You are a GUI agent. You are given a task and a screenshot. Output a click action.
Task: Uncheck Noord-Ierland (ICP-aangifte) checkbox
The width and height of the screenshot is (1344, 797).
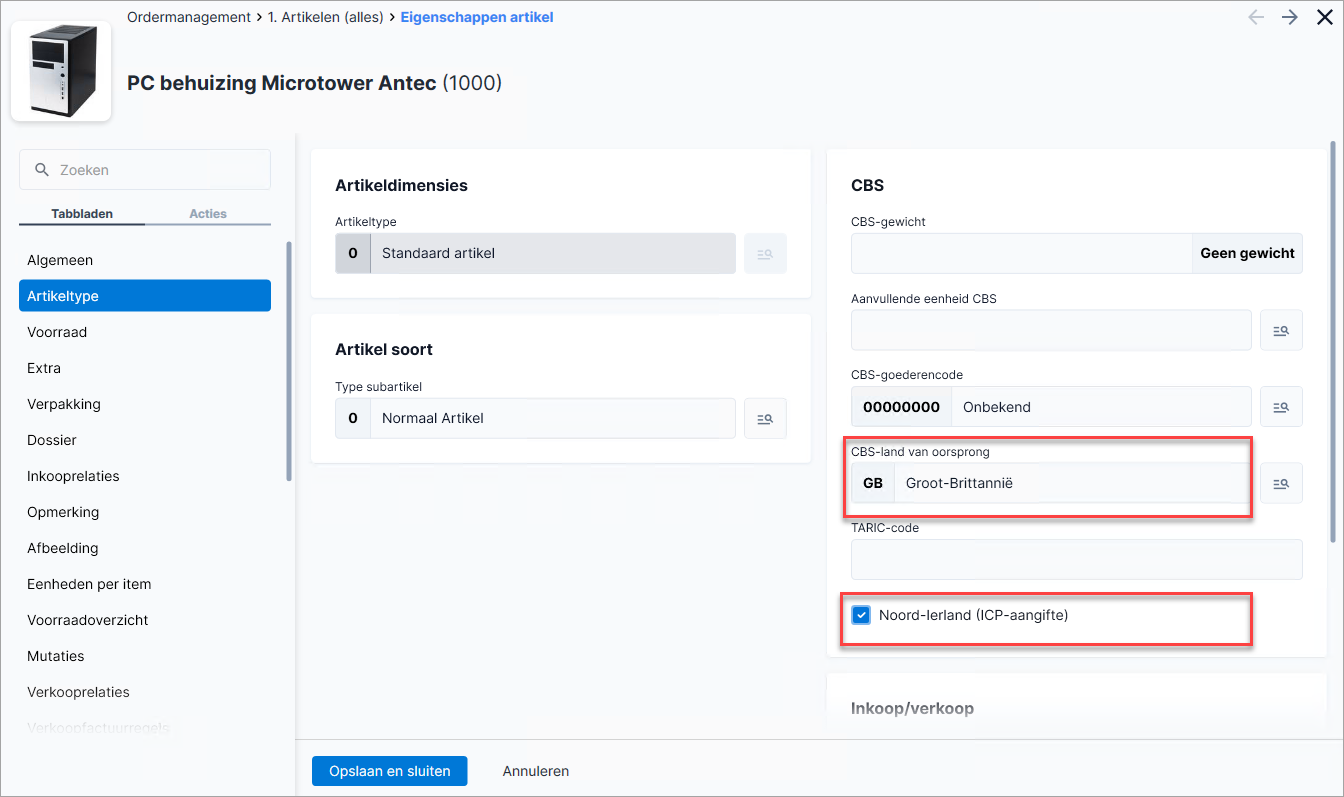pos(861,615)
